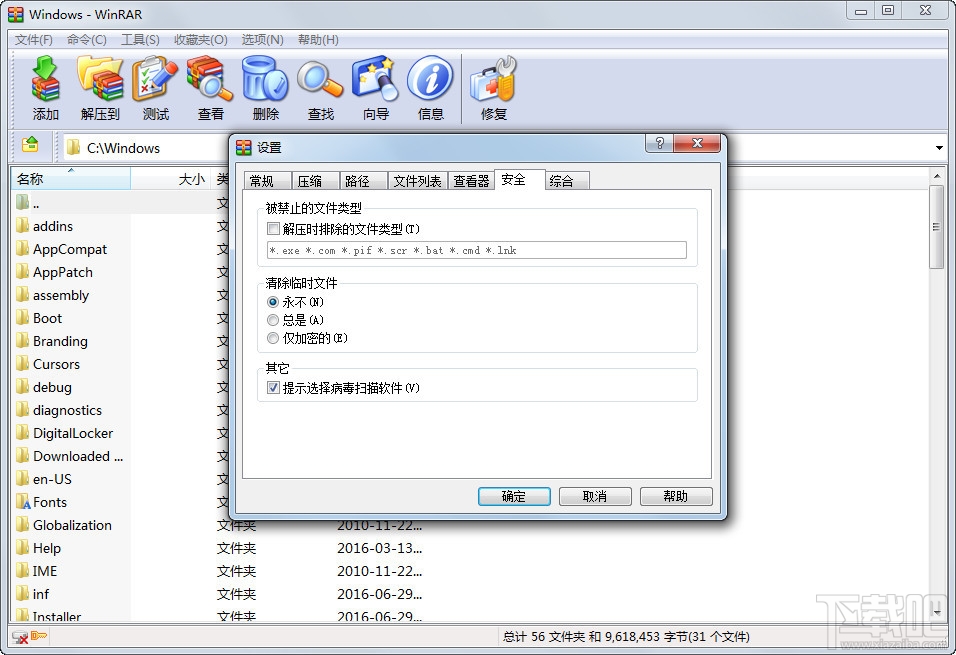956x655 pixels.
Task: Switch to the 压缩 tab
Action: (x=313, y=180)
